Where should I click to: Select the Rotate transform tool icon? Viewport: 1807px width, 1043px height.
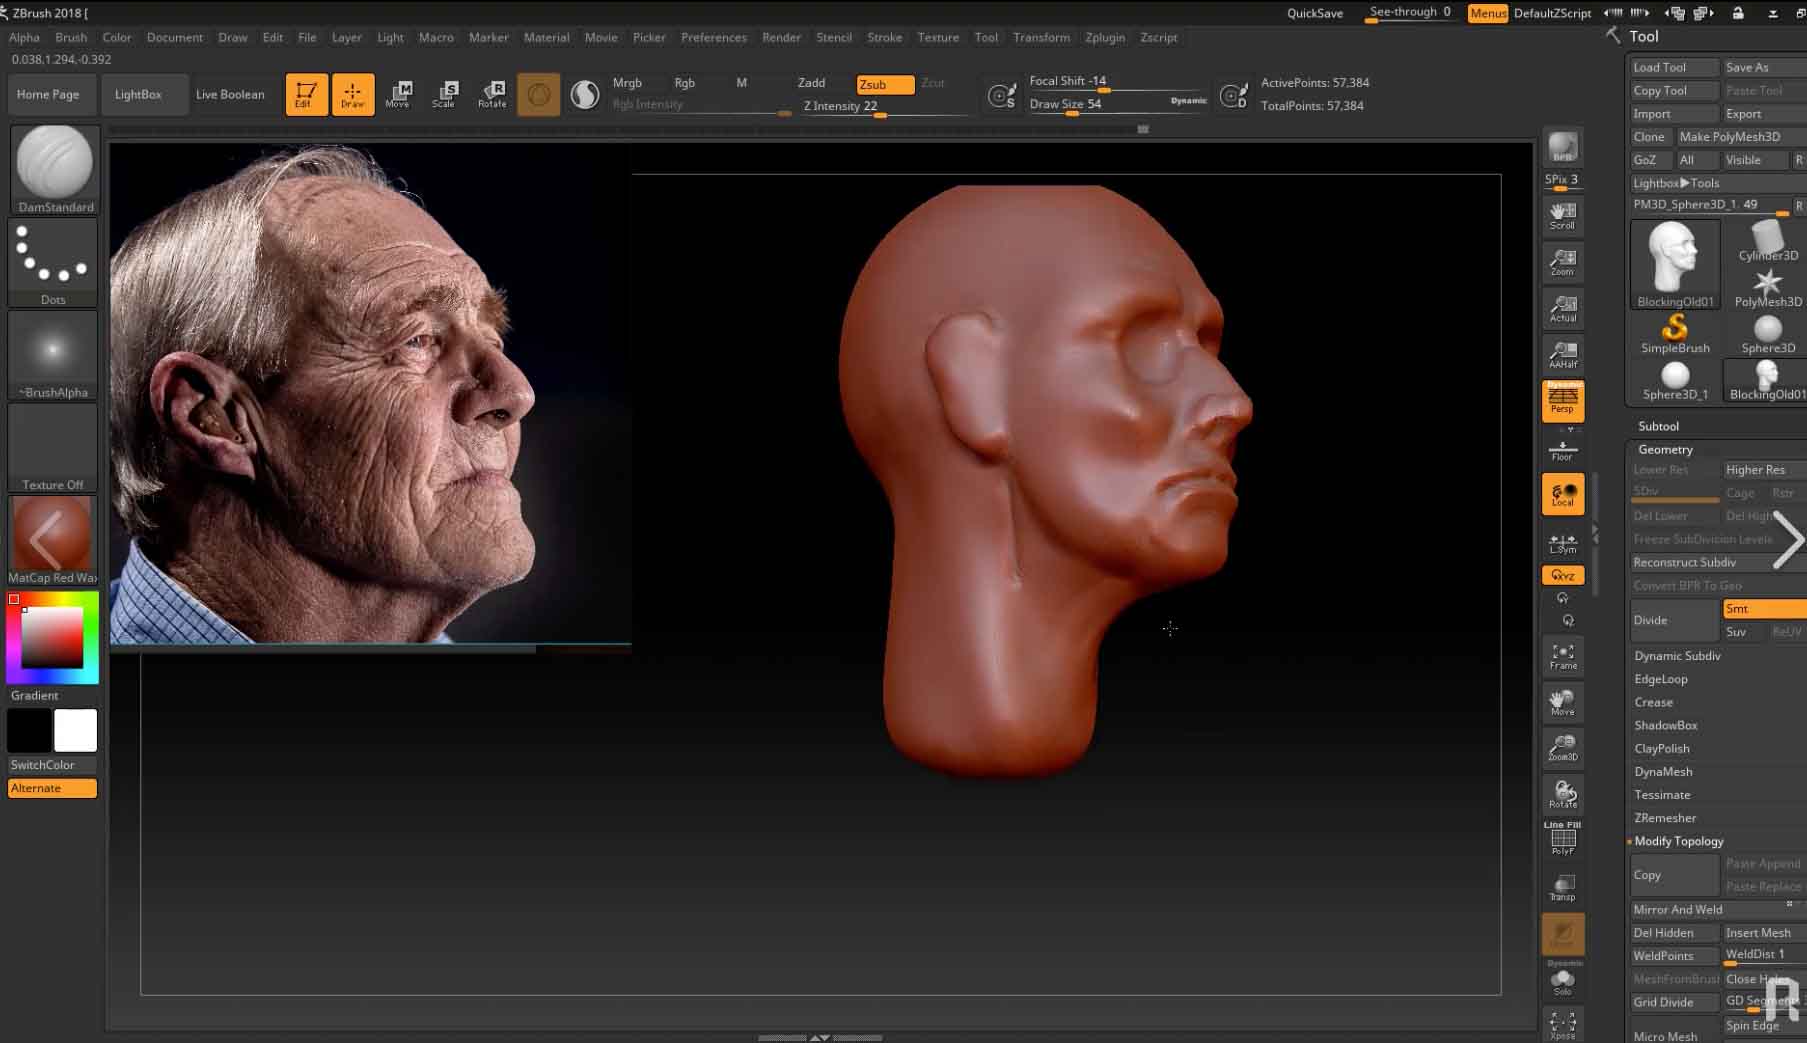[x=492, y=94]
